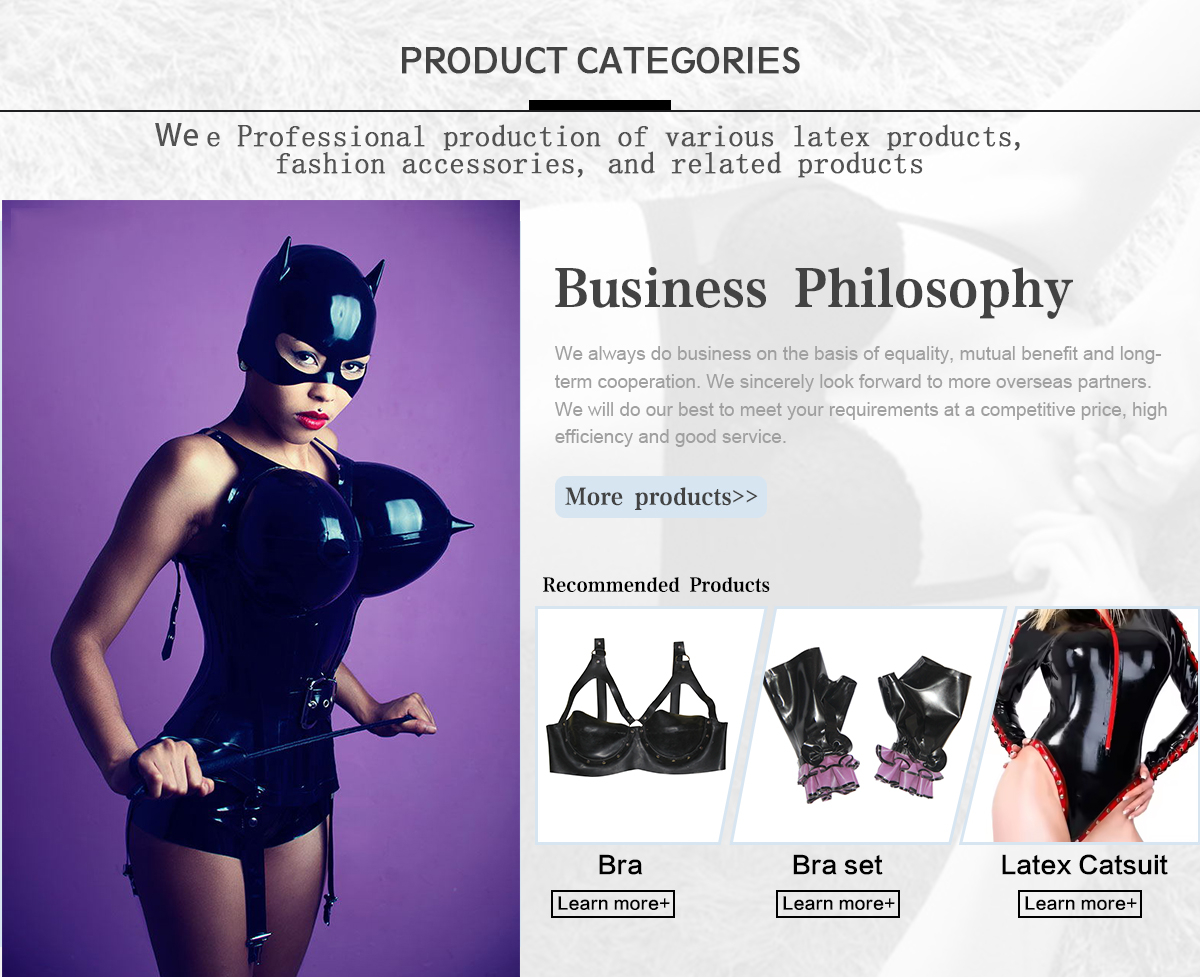Click the cat-ear mask in the banner
1200x977 pixels.
coord(308,315)
